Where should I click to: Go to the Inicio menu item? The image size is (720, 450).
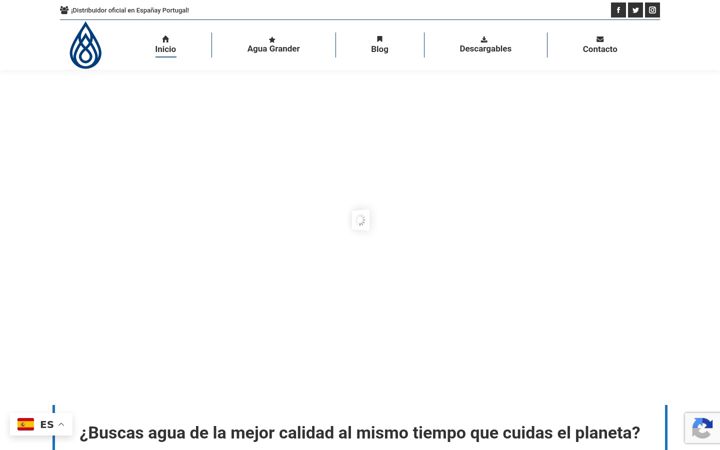tap(165, 49)
